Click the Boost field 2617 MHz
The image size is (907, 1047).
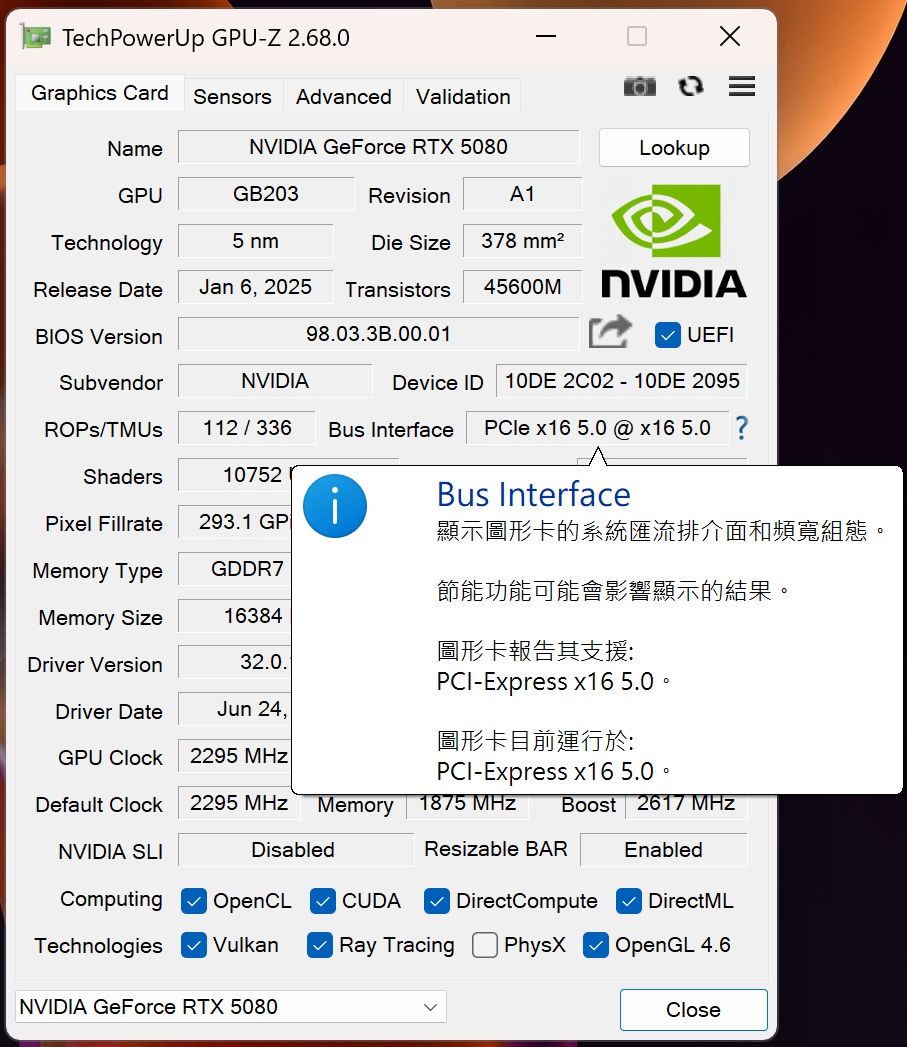686,806
